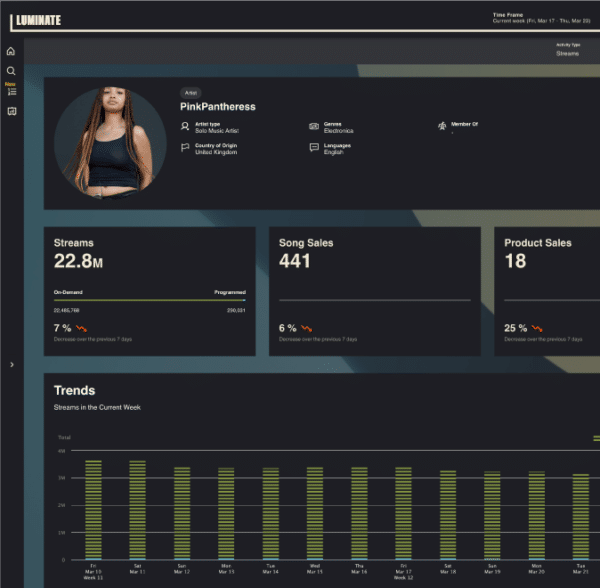600x588 pixels.
Task: Click the Streams downward trend arrow icon
Action: point(82,328)
